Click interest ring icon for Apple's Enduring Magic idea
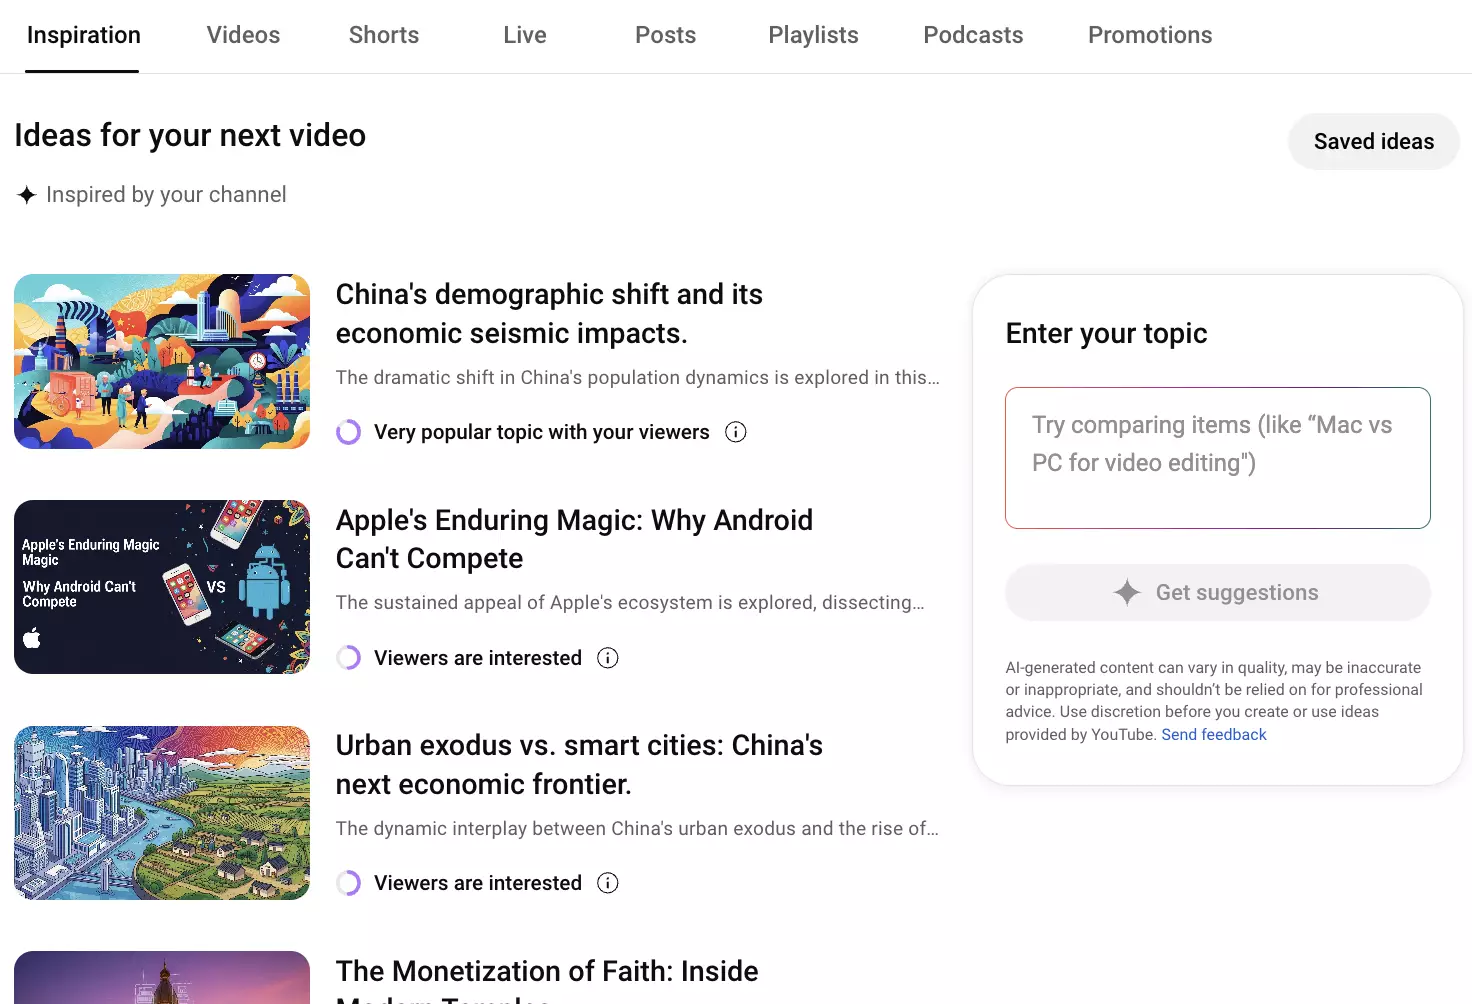1472x1004 pixels. (x=348, y=658)
